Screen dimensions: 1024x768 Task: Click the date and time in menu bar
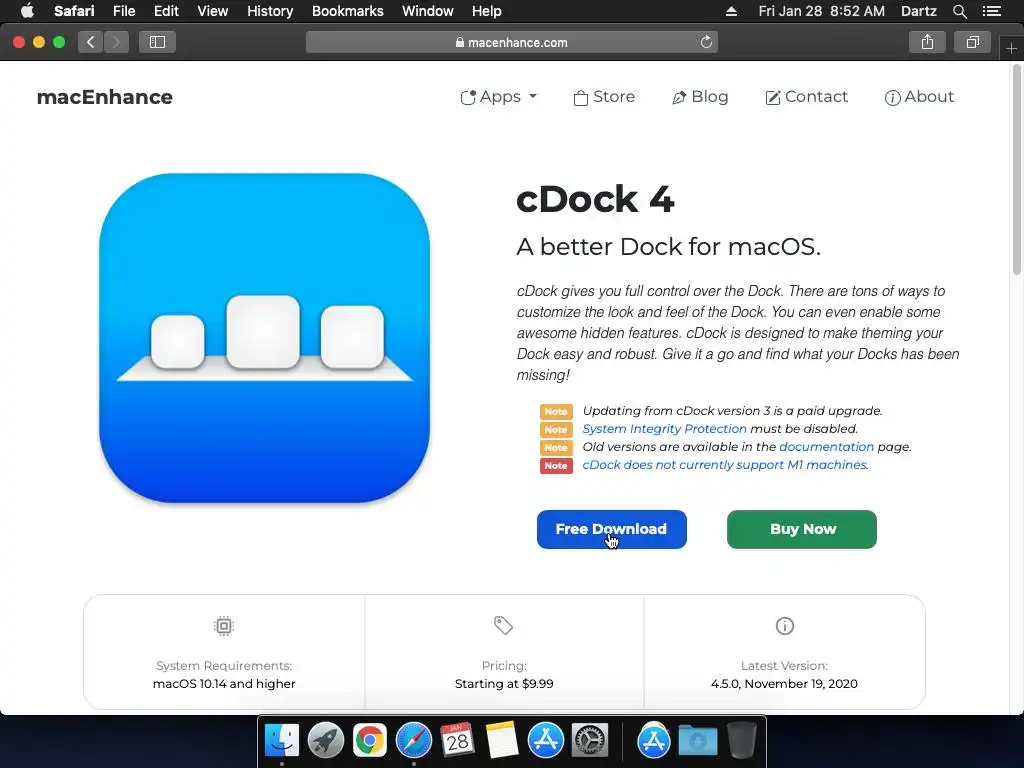tap(822, 11)
